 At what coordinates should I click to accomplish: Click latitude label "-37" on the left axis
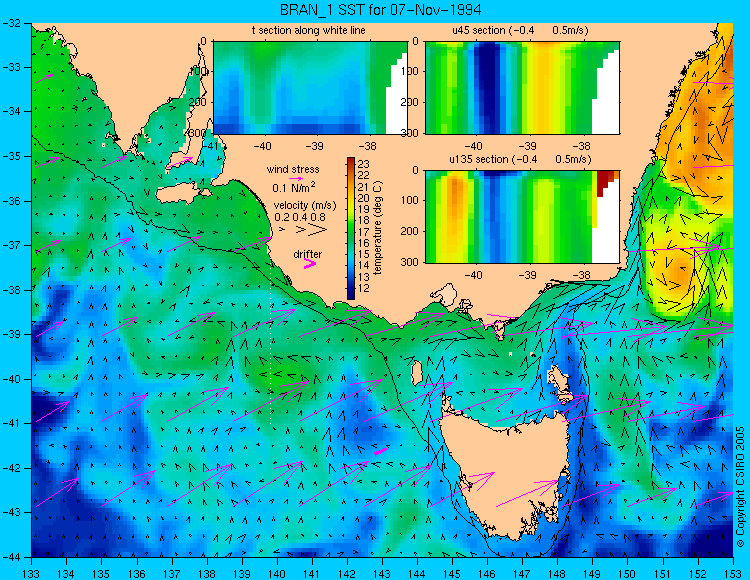[x=12, y=245]
